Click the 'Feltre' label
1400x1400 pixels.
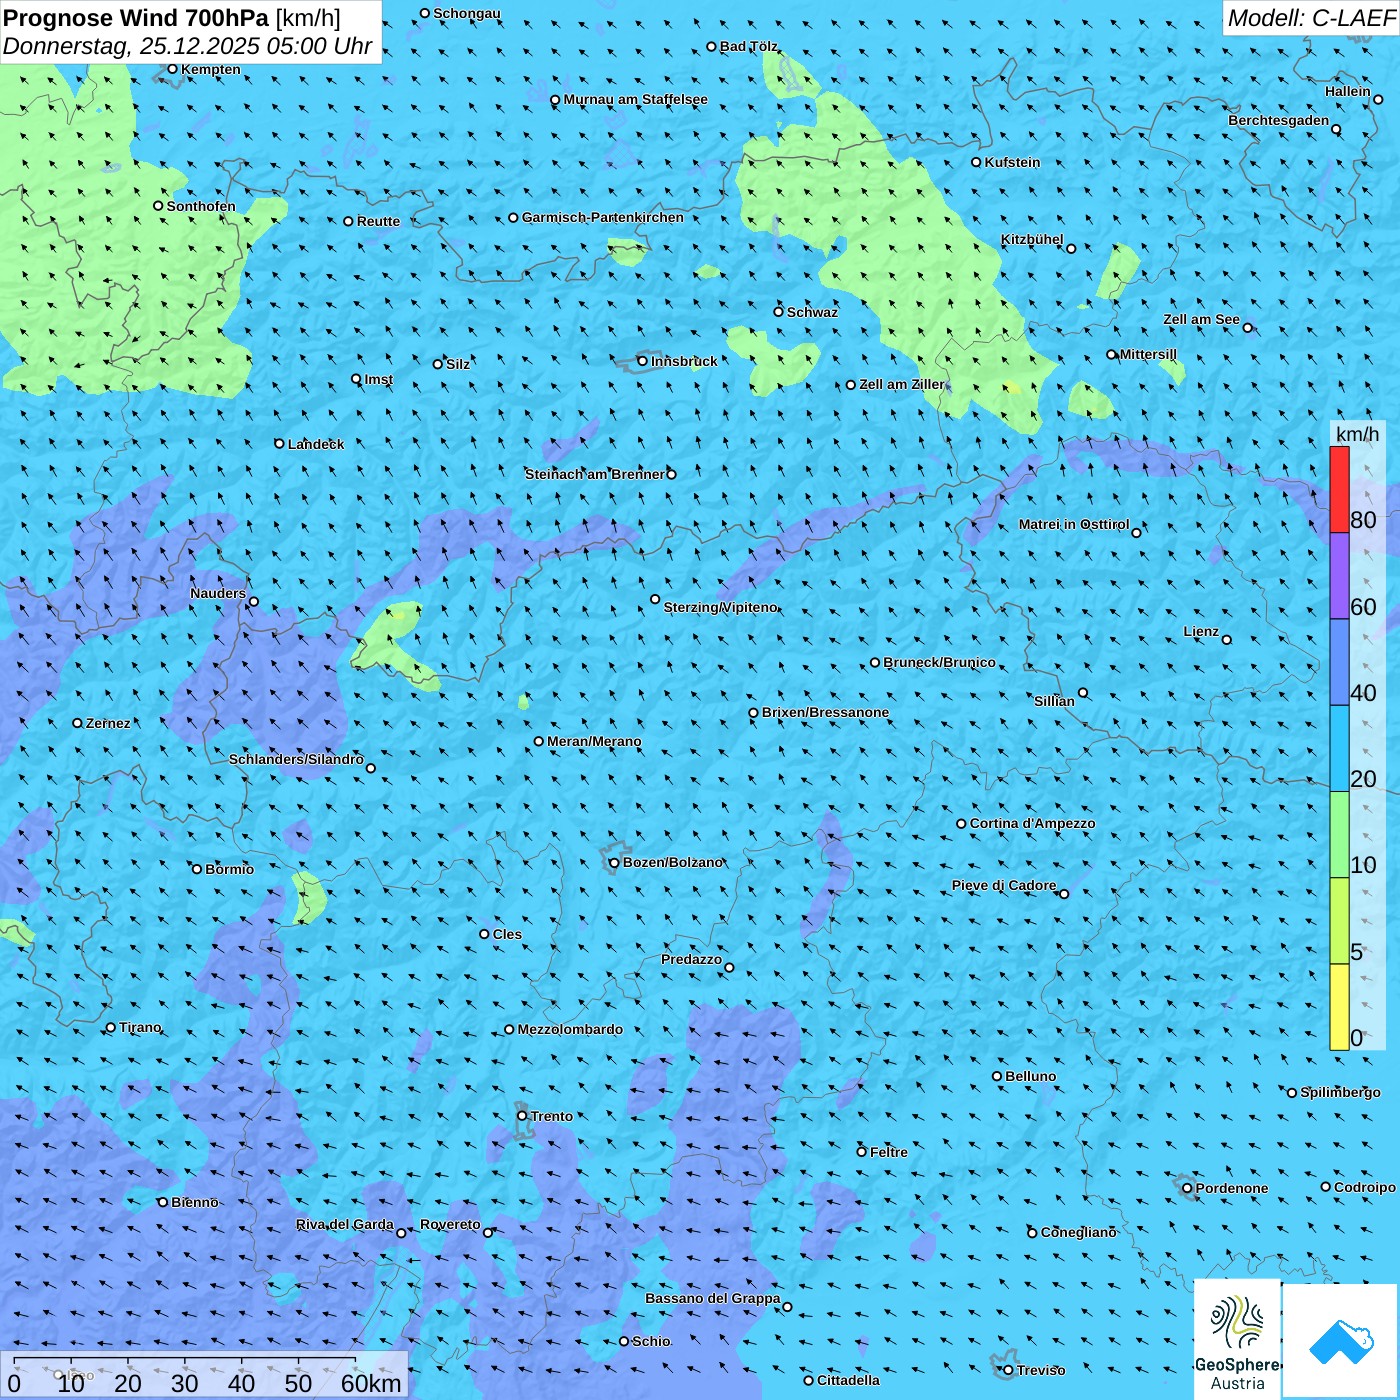pos(889,1152)
